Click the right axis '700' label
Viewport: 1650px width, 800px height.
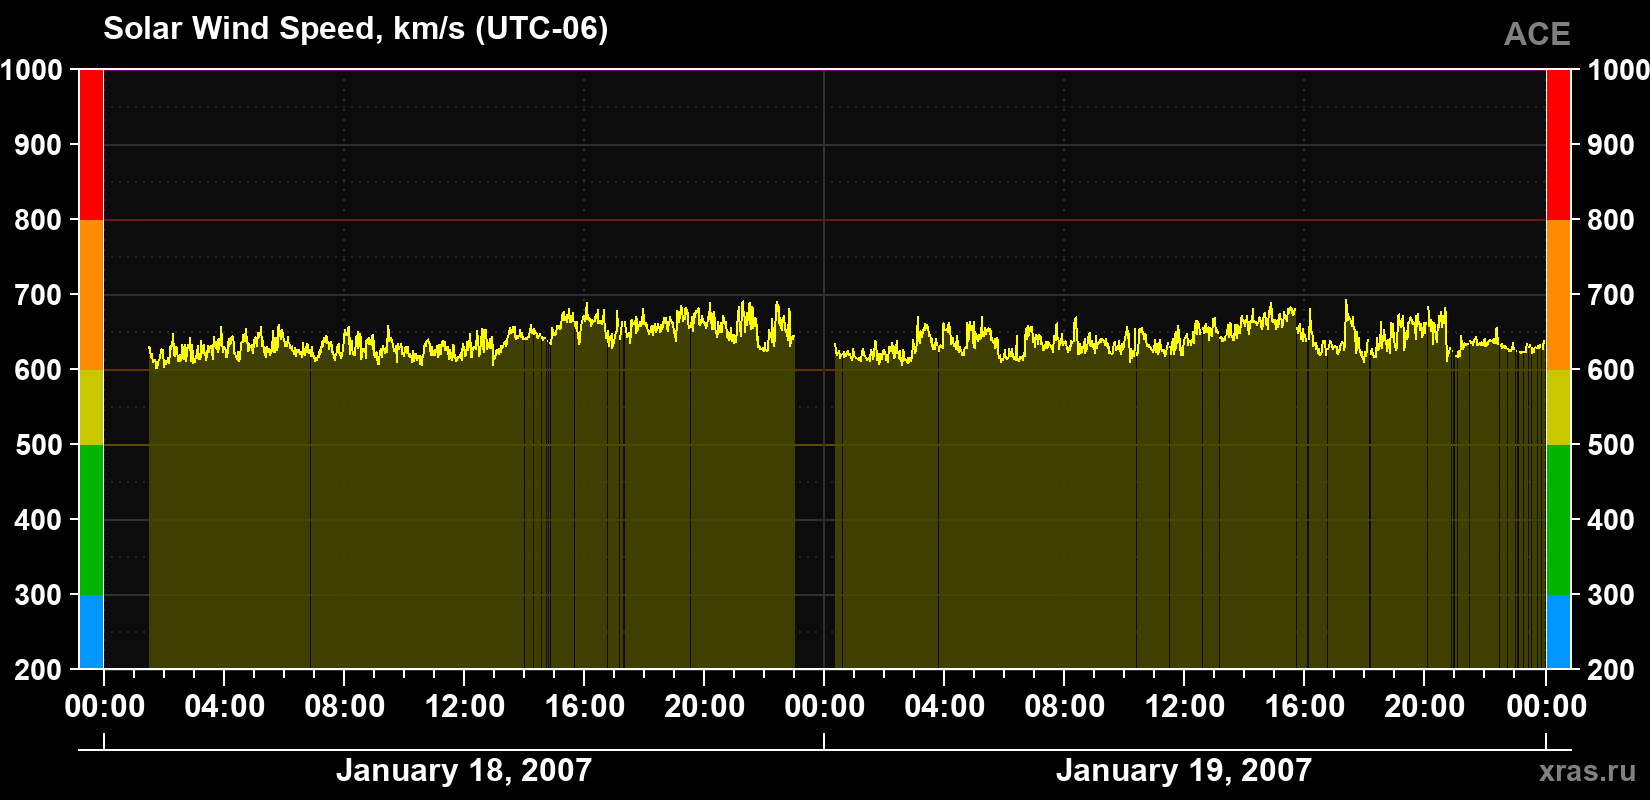(1611, 295)
